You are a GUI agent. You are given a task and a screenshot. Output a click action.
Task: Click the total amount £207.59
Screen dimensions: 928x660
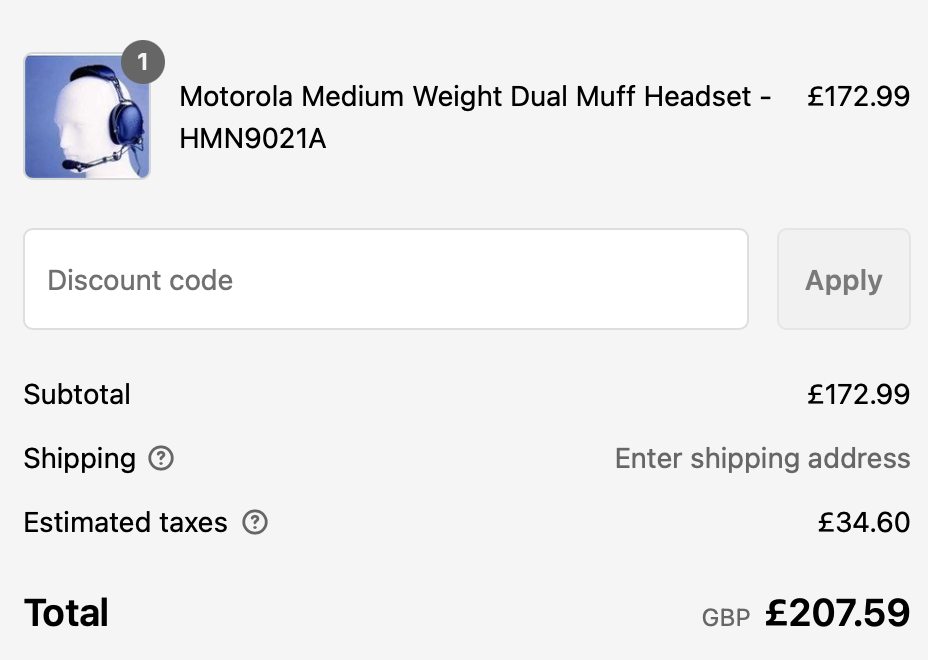[837, 613]
